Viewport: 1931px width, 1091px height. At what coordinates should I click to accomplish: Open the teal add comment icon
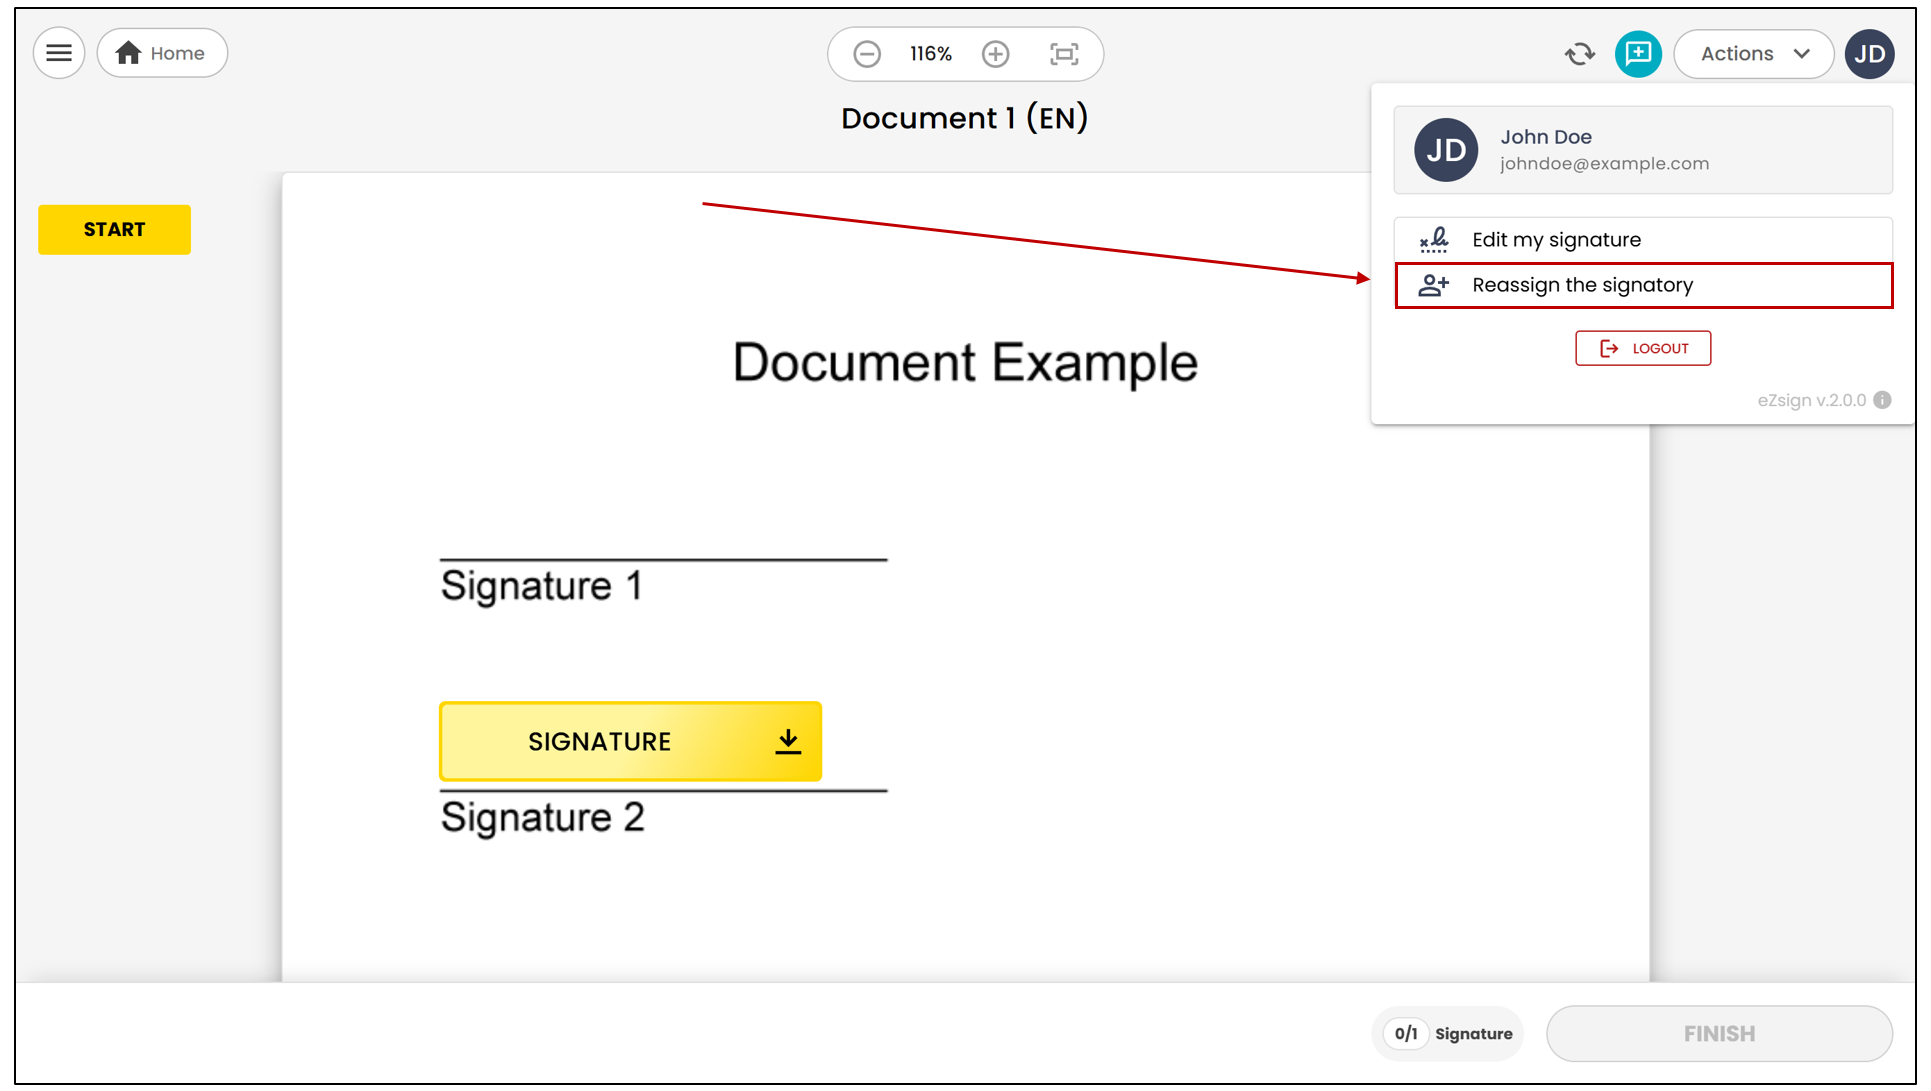(1638, 54)
